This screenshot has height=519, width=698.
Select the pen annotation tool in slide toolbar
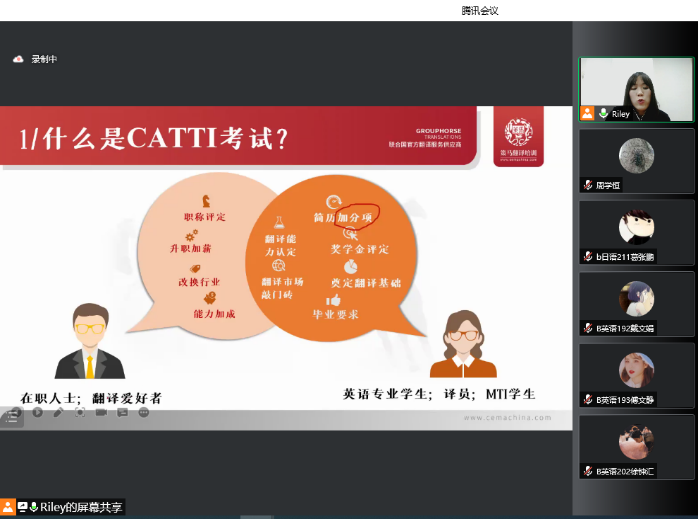tap(58, 412)
